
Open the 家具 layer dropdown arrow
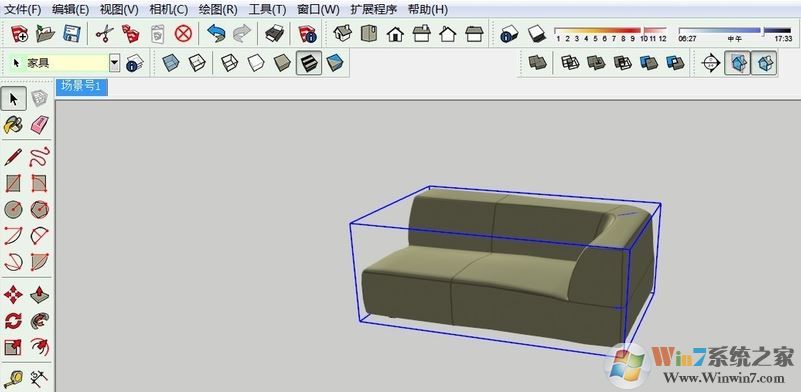(x=115, y=63)
